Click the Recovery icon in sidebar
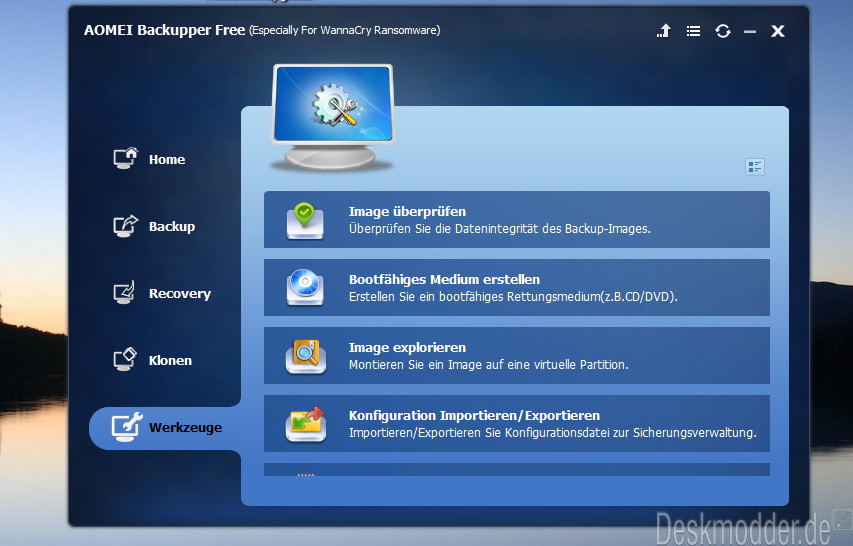This screenshot has height=546, width=853. (124, 293)
